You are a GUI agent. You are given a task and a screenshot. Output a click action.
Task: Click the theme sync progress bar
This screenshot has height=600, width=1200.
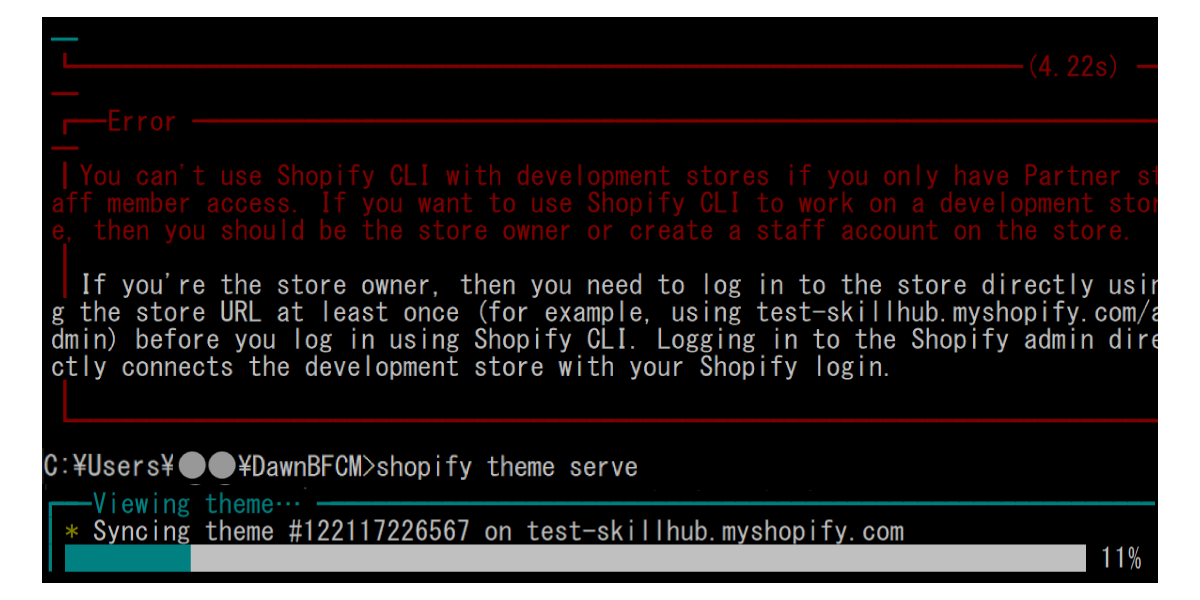(x=575, y=559)
